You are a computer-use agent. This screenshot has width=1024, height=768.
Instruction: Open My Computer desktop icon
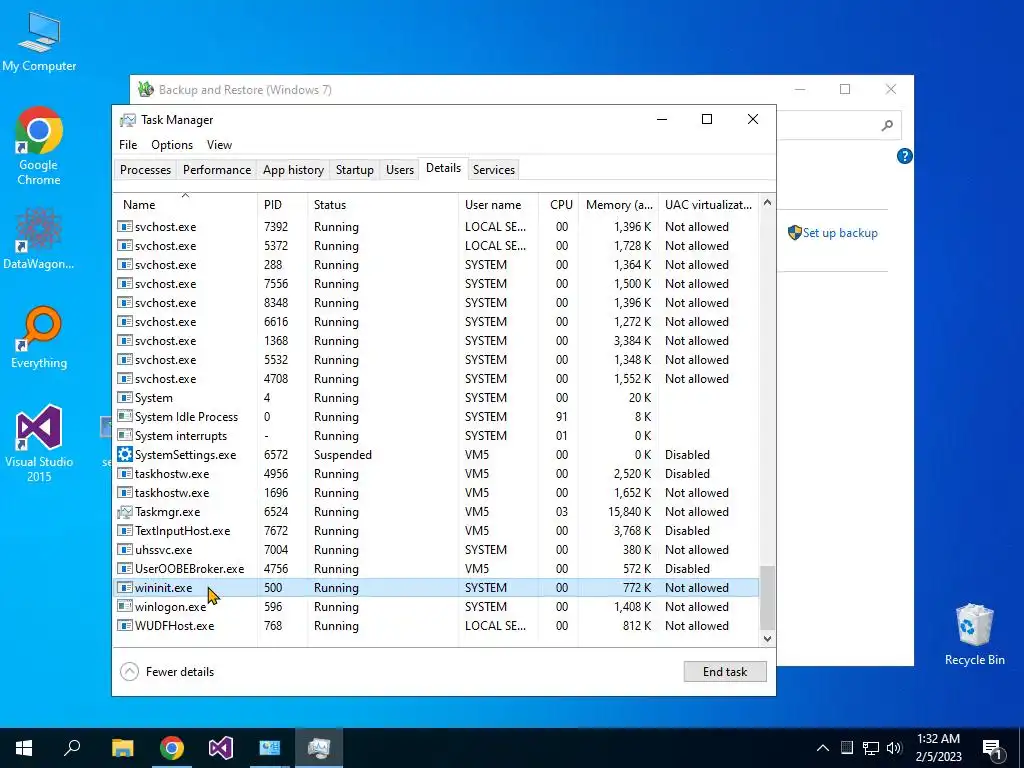(x=39, y=42)
